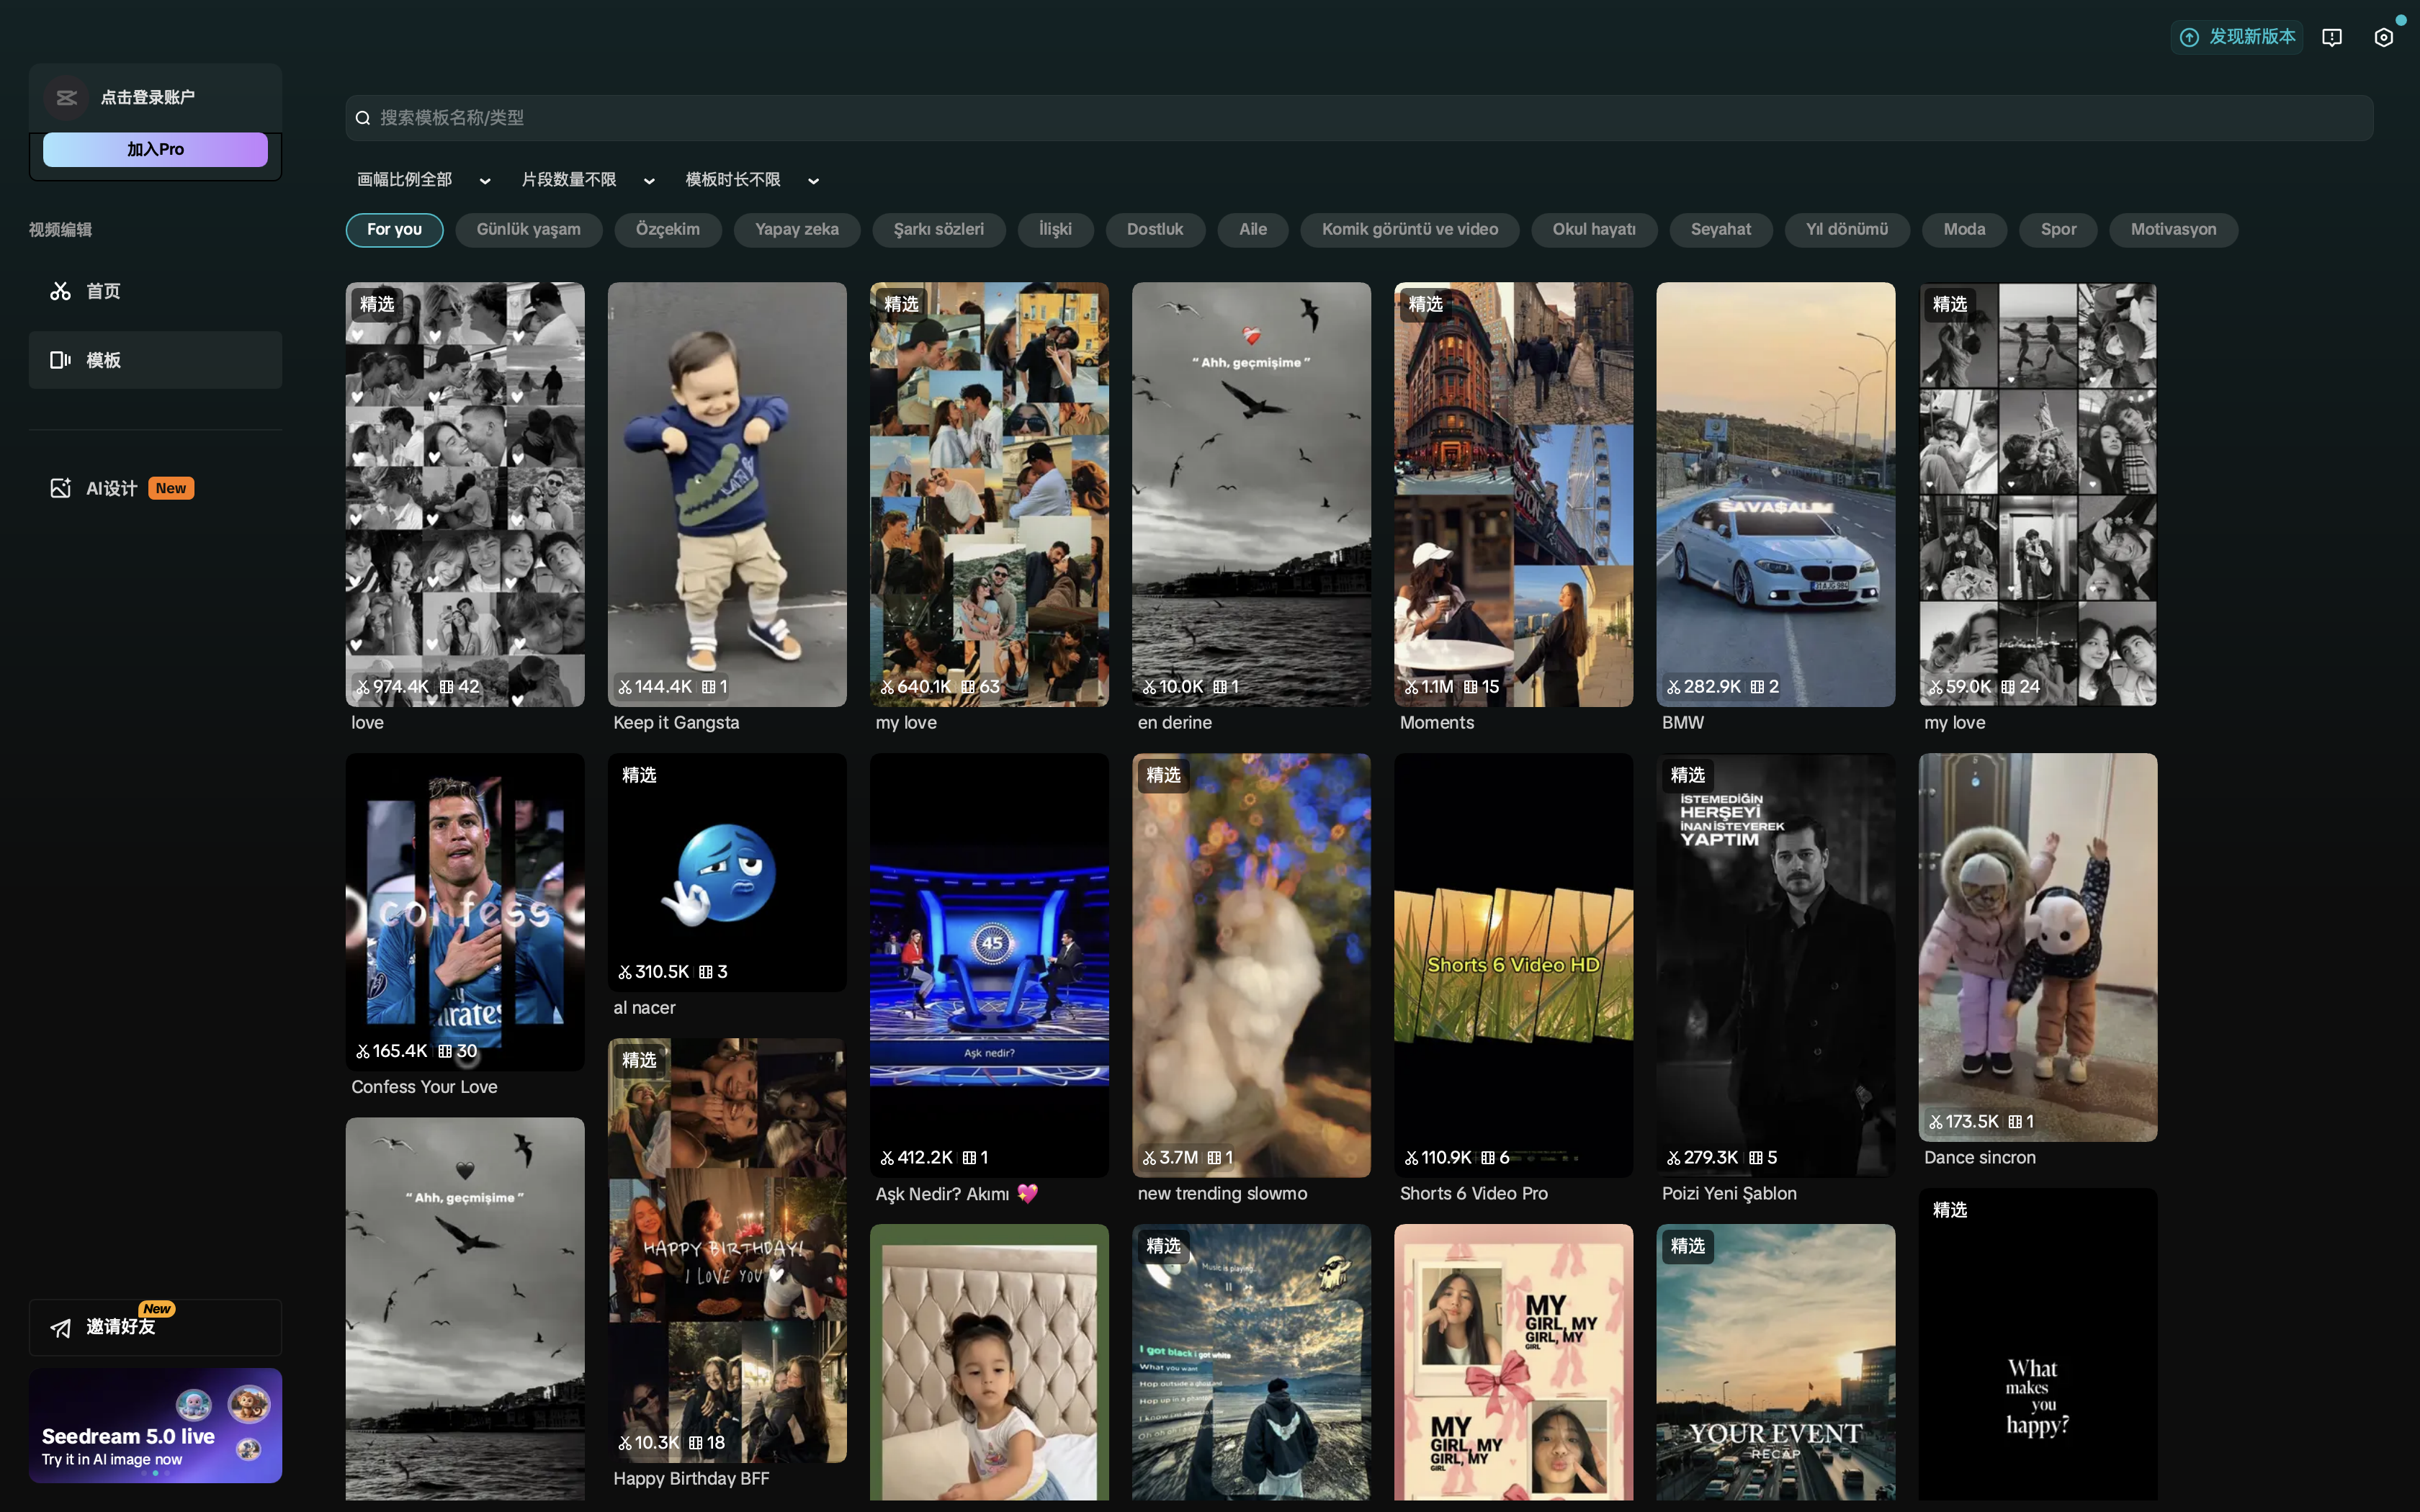Open the feedback message icon
Image resolution: width=2420 pixels, height=1512 pixels.
2331,37
